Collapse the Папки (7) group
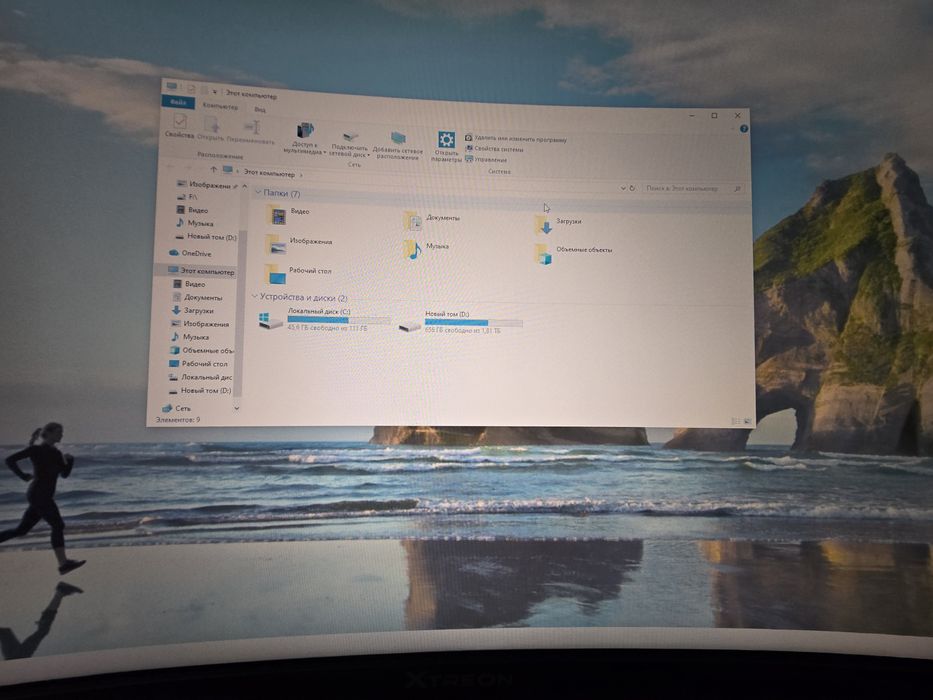This screenshot has height=700, width=933. 258,193
